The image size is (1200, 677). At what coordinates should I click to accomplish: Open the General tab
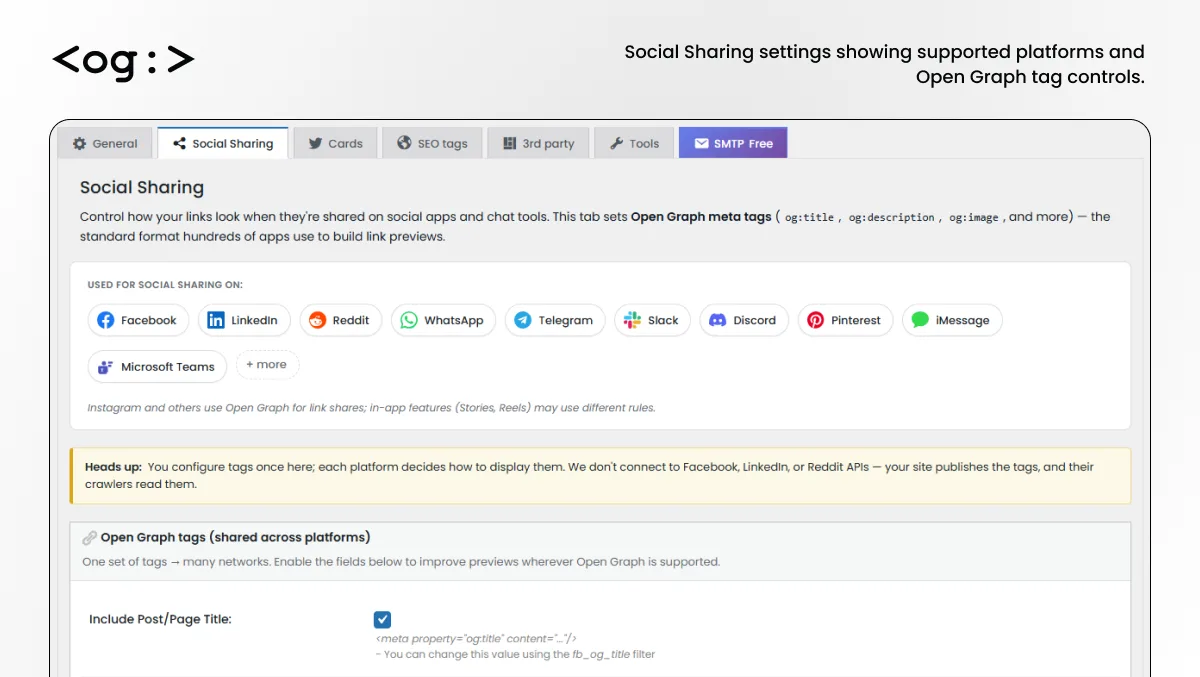[105, 143]
